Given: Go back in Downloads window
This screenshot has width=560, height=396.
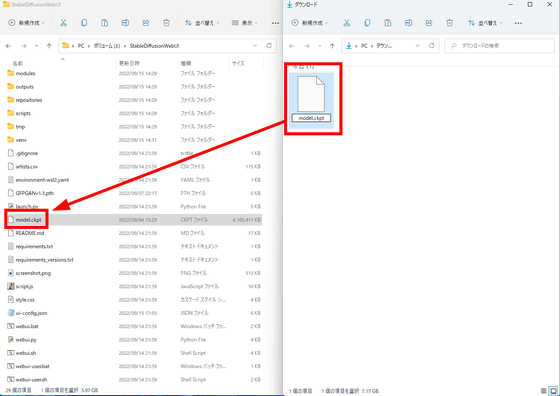Looking at the screenshot, I should 292,46.
